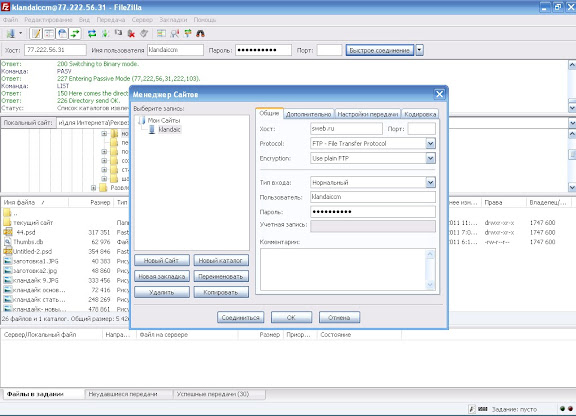Click the Новый Сайт button

click(x=162, y=260)
